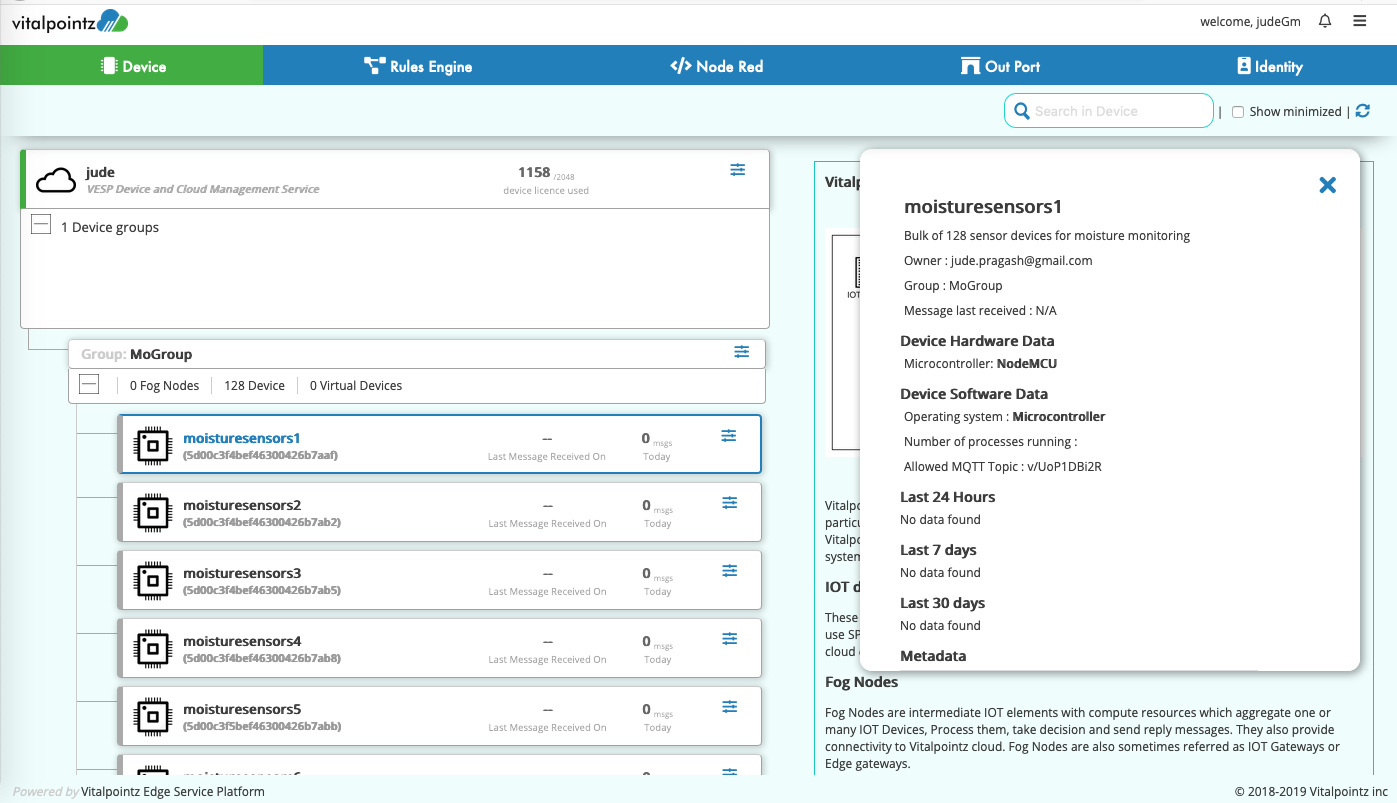
Task: Open settings sliders for moisturesensors3
Action: pyautogui.click(x=730, y=571)
